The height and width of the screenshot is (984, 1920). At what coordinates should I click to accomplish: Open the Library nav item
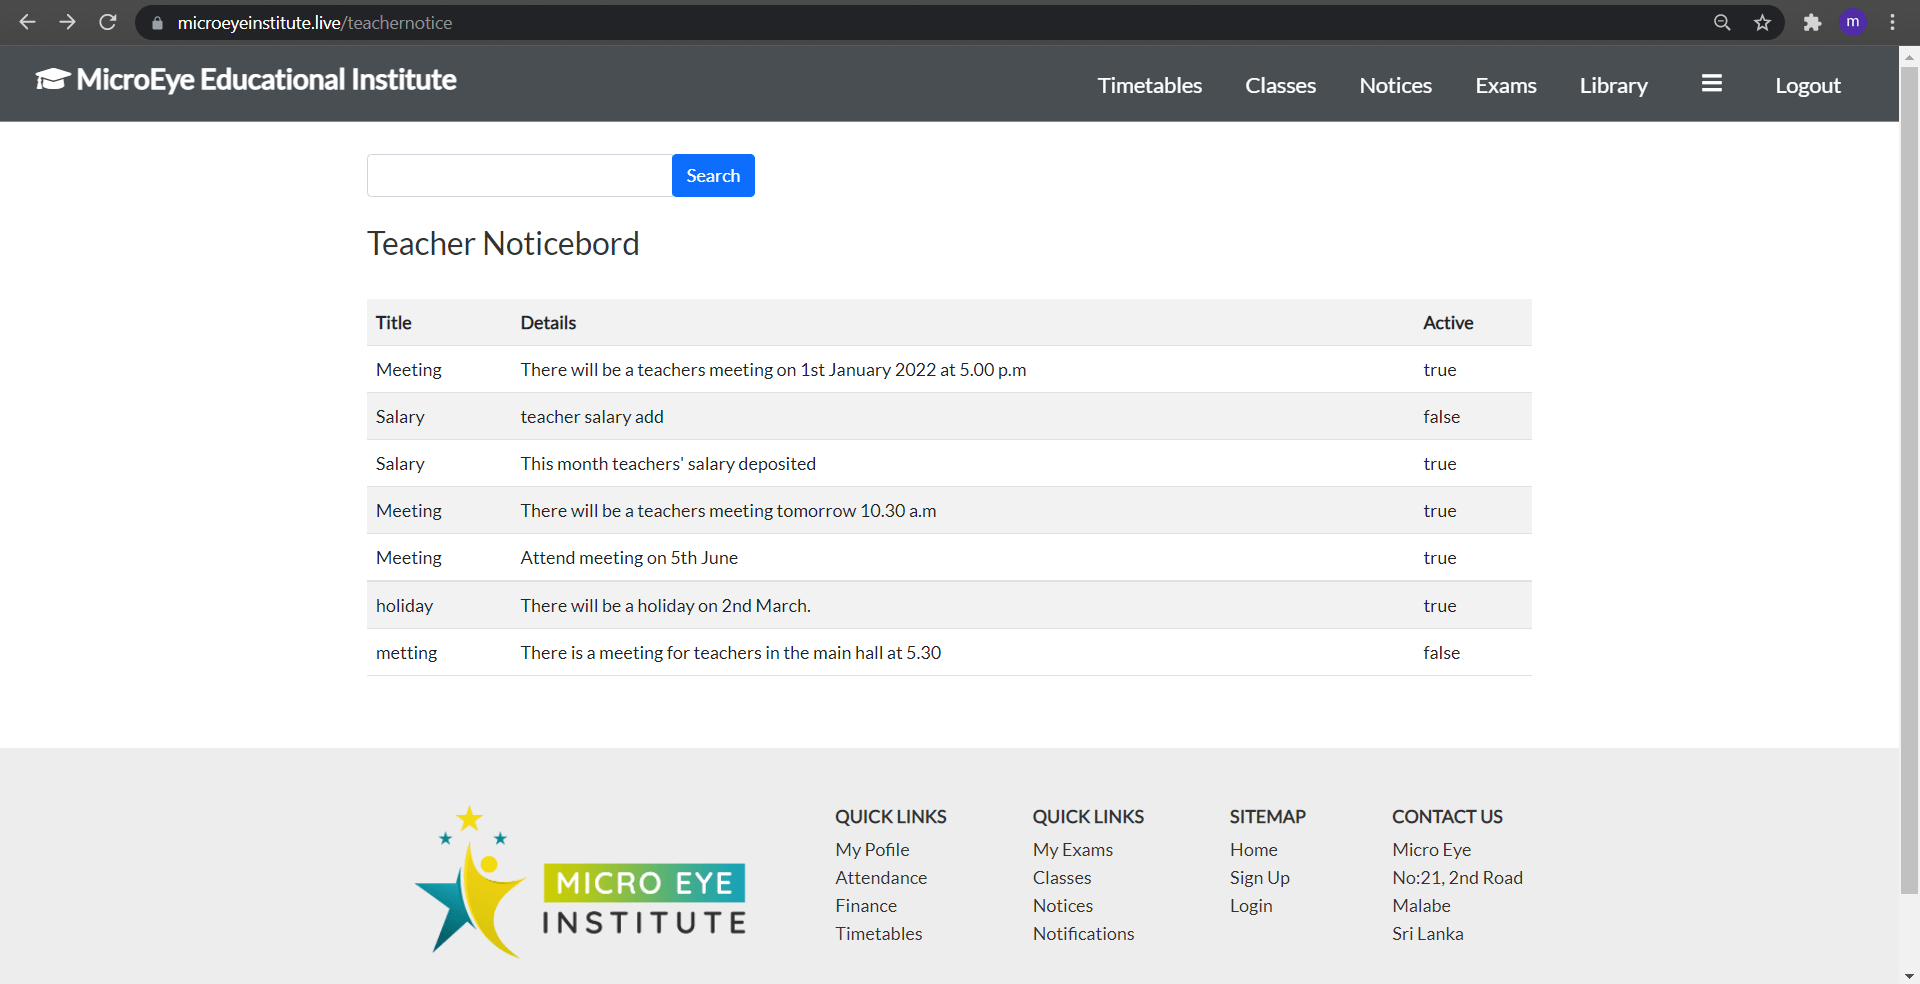pyautogui.click(x=1613, y=86)
